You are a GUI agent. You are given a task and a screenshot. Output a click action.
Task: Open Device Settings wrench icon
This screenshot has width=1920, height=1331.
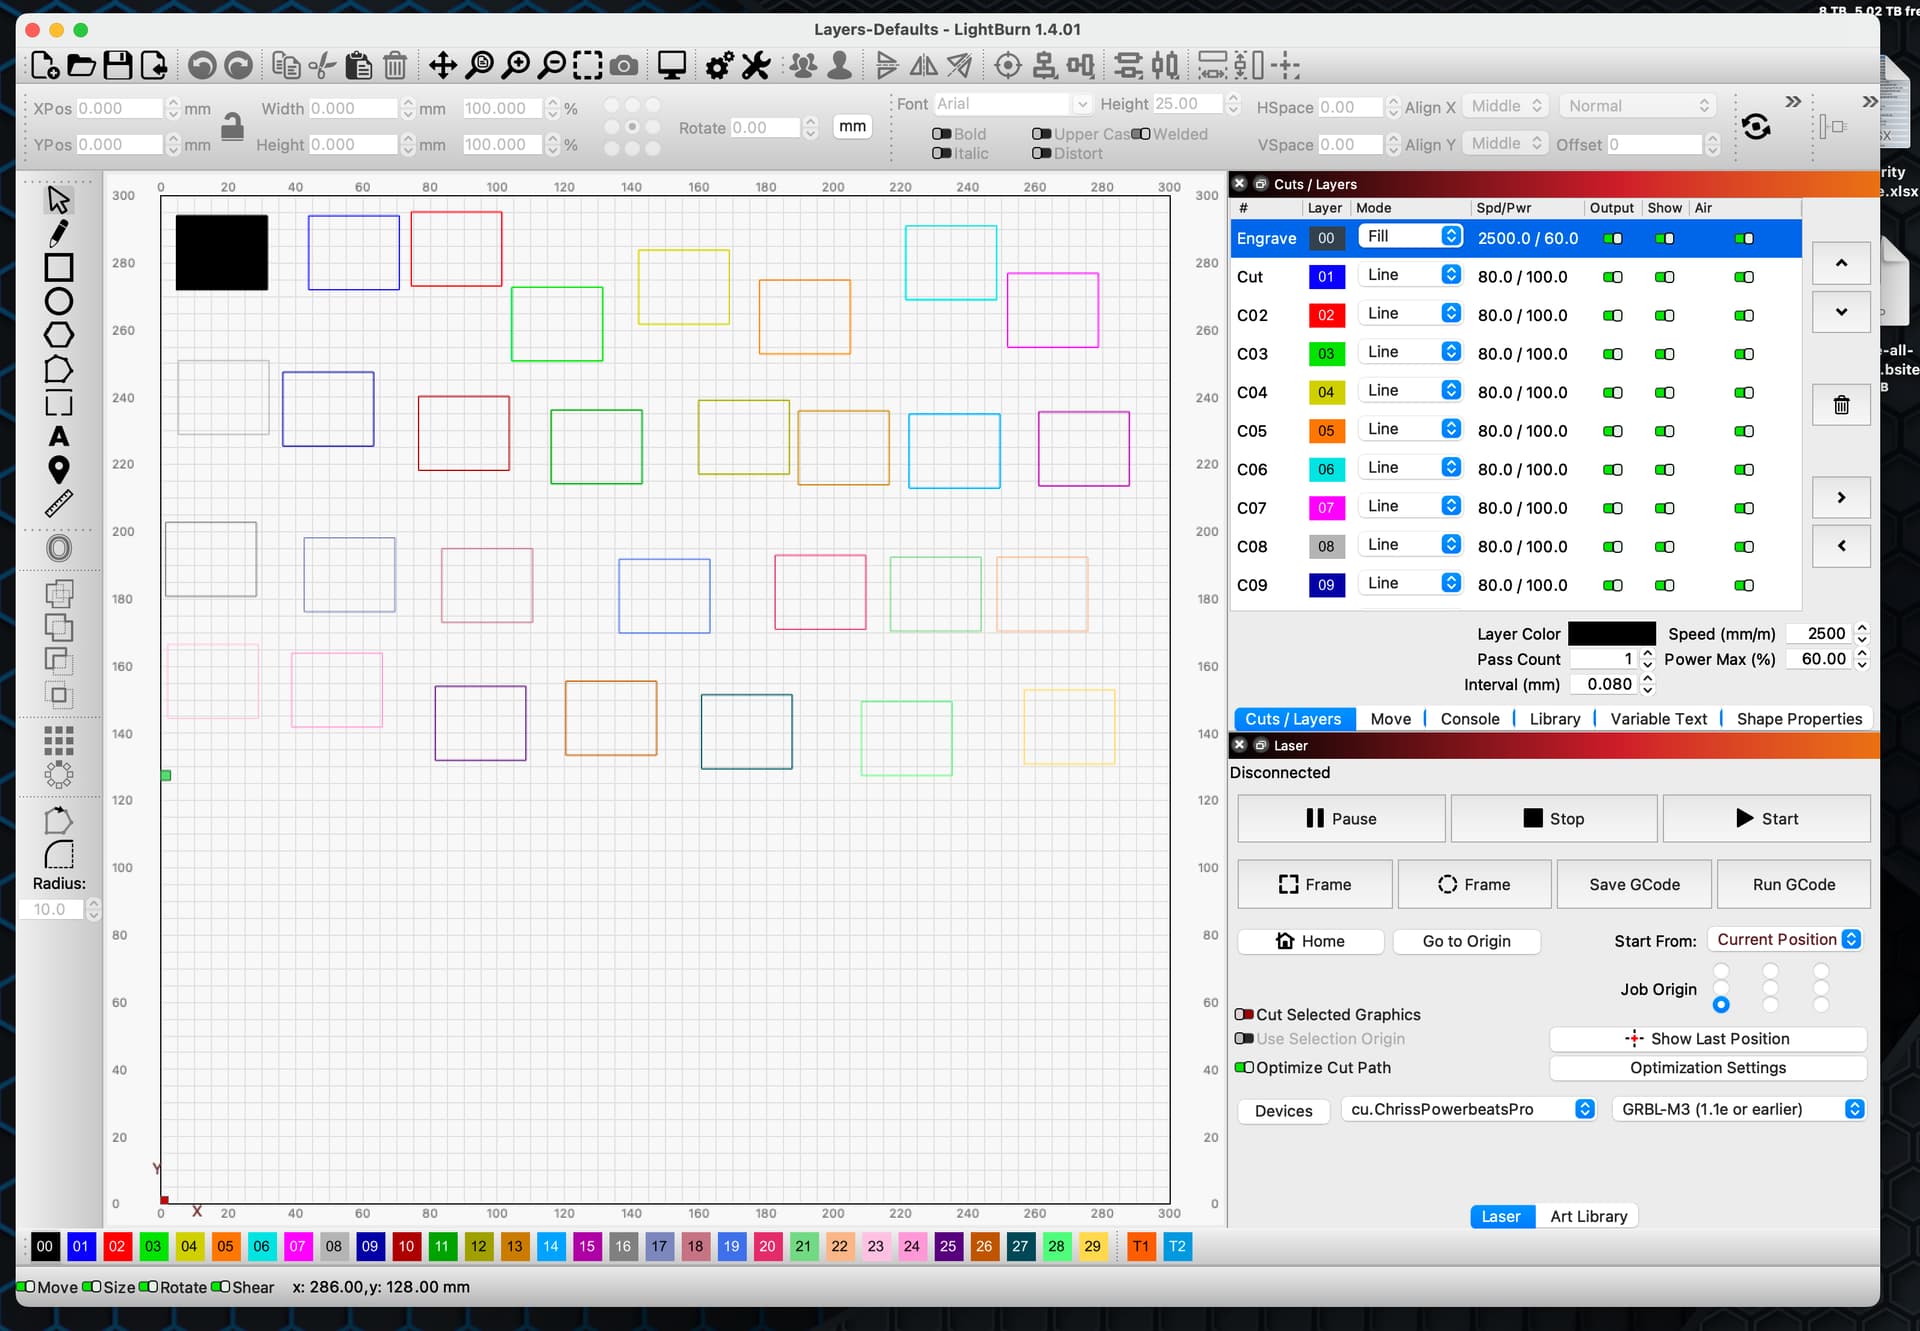pos(756,66)
